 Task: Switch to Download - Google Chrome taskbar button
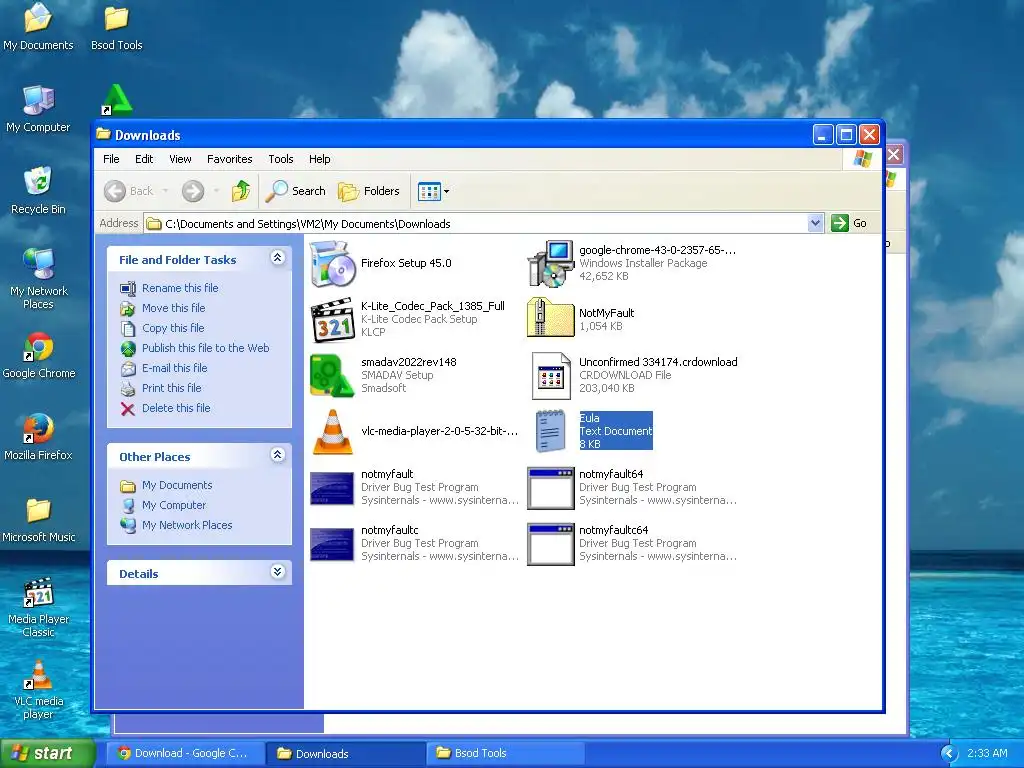coord(184,753)
